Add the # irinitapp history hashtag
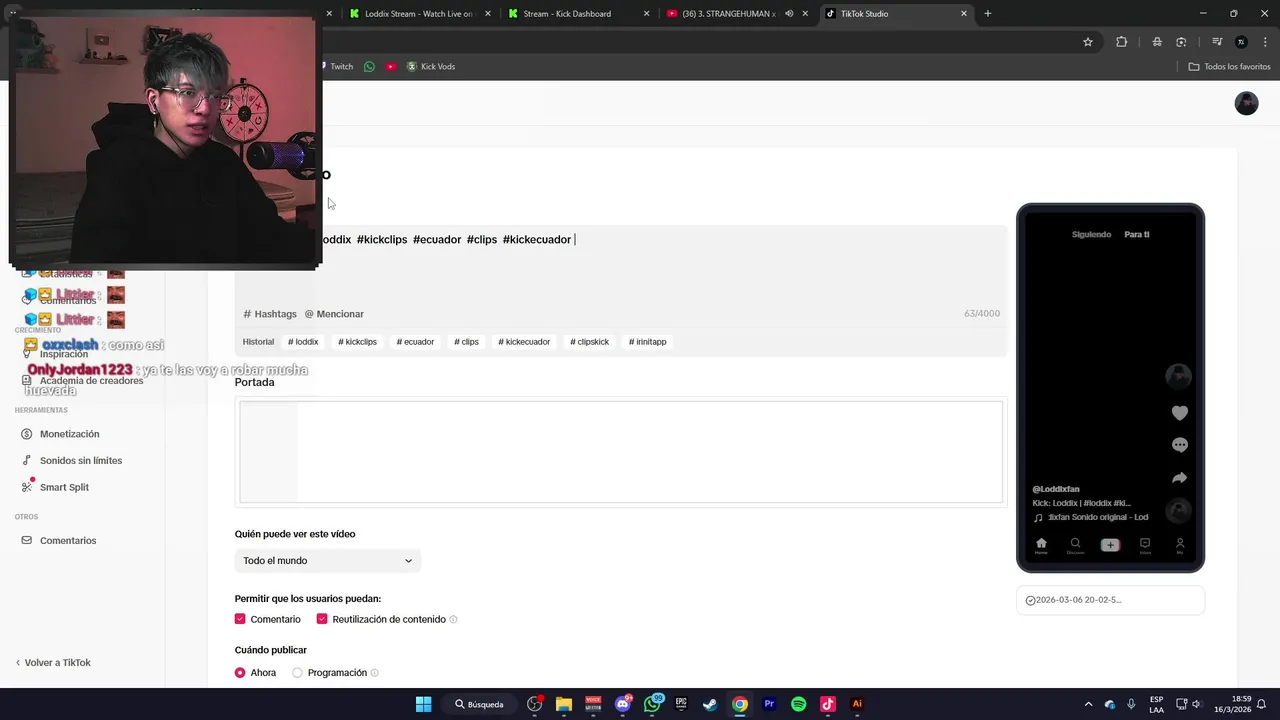This screenshot has width=1280, height=720. 647,342
